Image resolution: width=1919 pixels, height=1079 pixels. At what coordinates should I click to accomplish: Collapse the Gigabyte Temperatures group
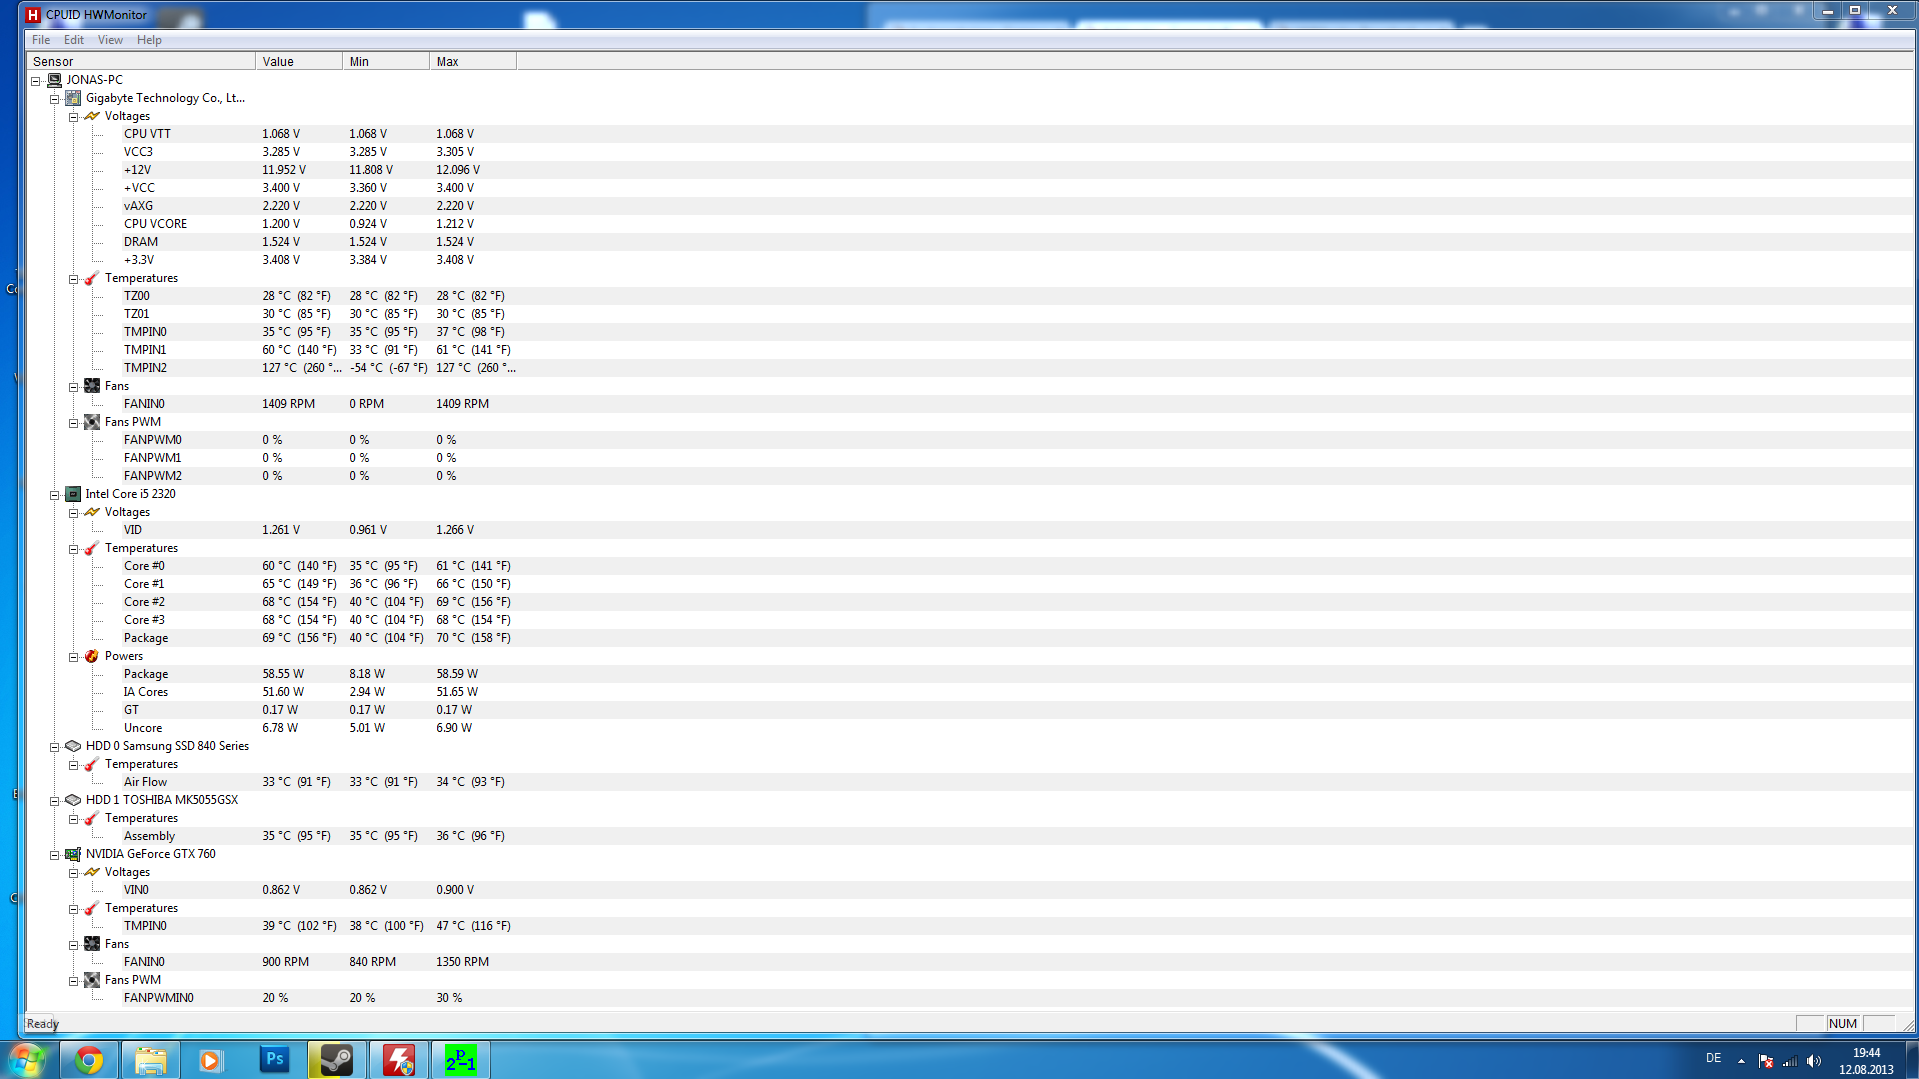(73, 279)
